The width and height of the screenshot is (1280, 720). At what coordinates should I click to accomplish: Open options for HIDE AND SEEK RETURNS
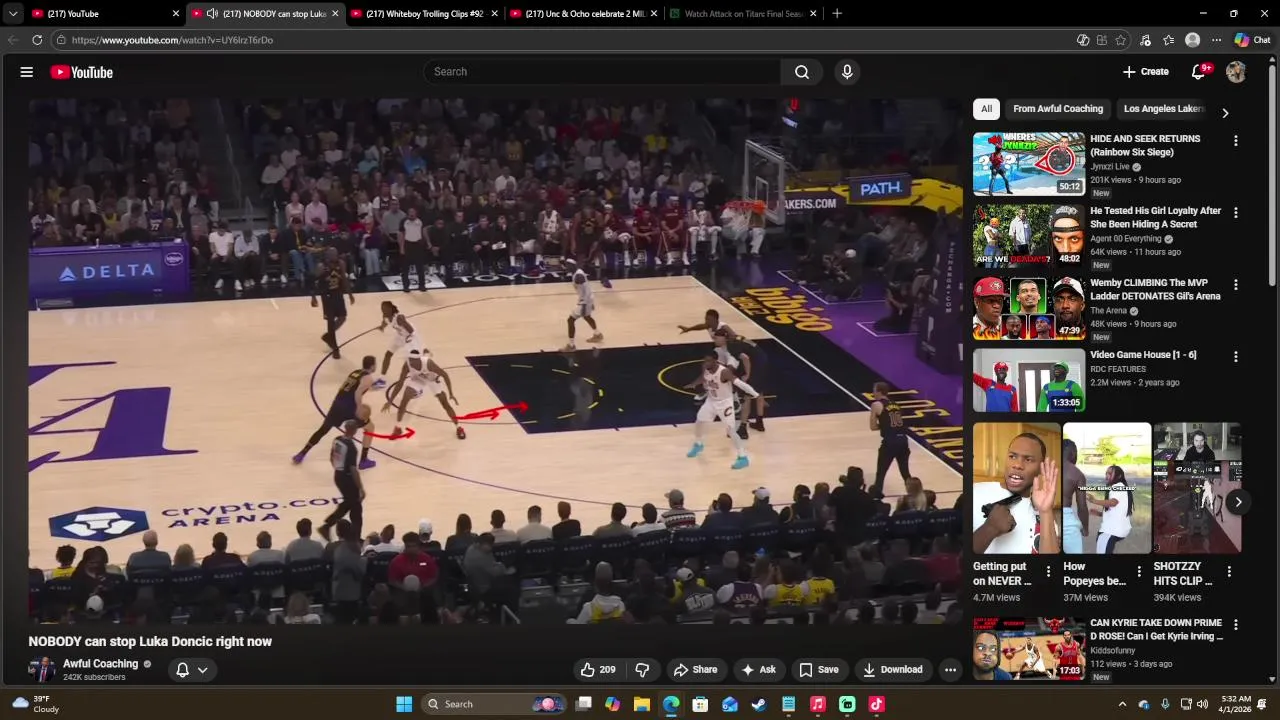1235,141
